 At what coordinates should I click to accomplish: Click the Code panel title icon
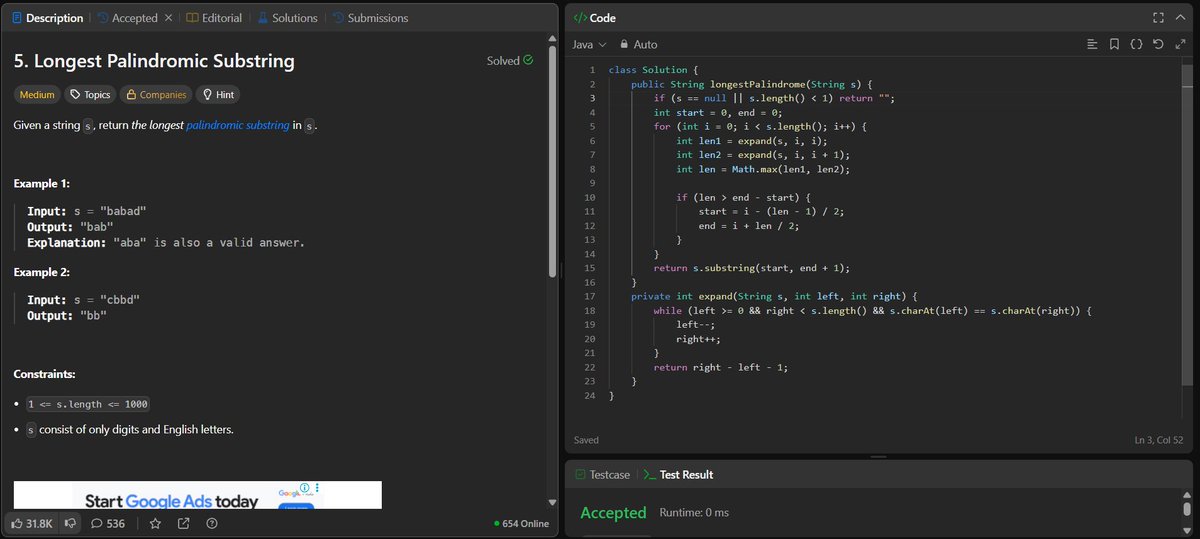[580, 18]
